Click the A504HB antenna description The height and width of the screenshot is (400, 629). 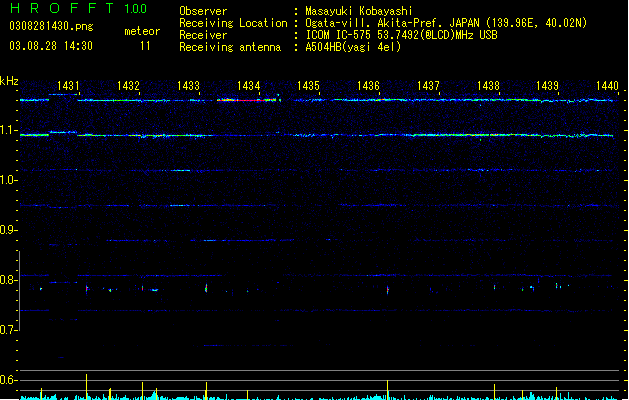pos(353,47)
